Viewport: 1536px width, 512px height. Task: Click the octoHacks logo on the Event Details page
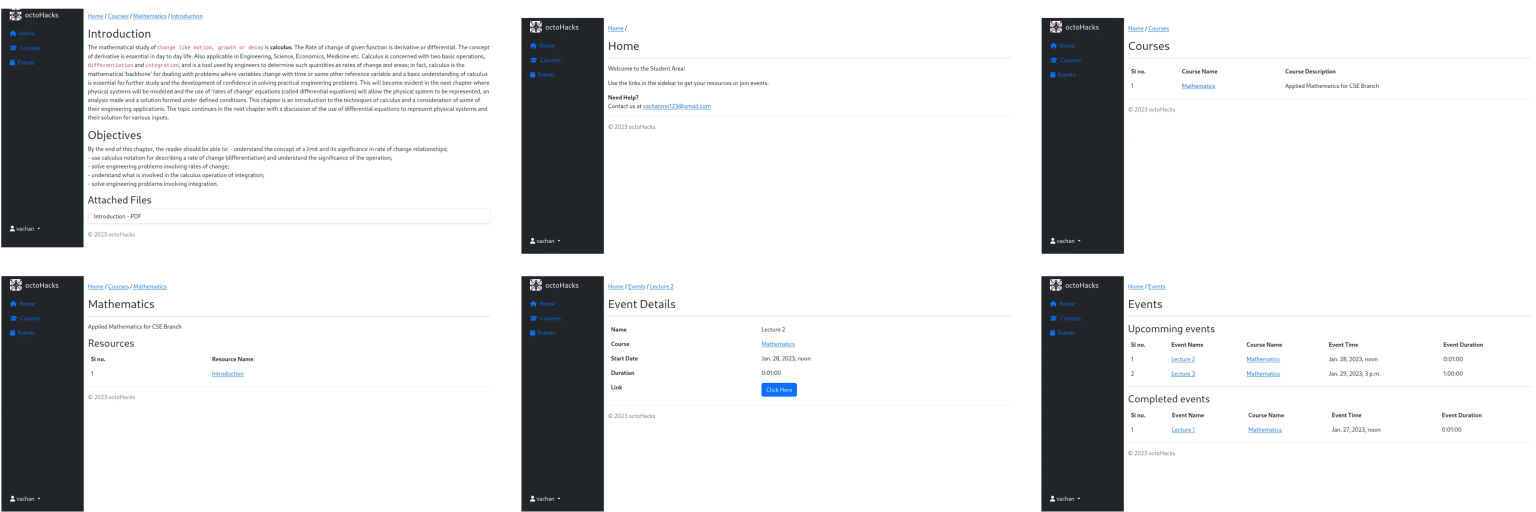click(x=535, y=285)
